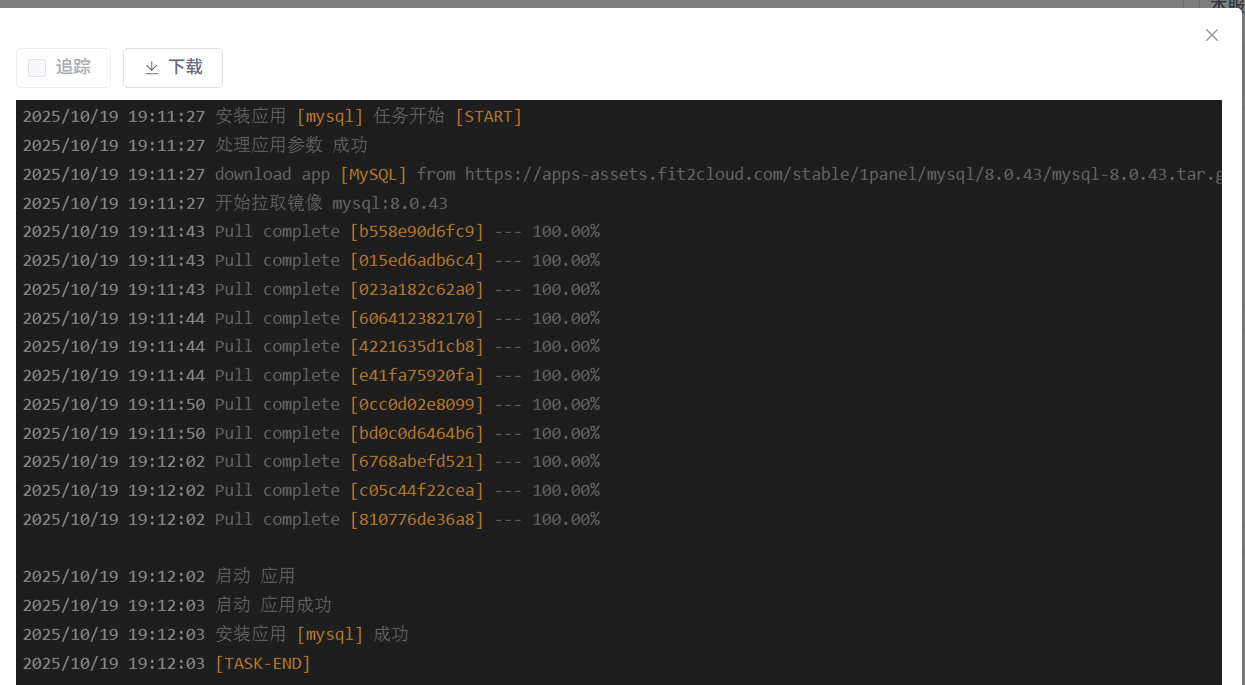
Task: Click layer hash e41fa75920fa
Action: tap(416, 376)
